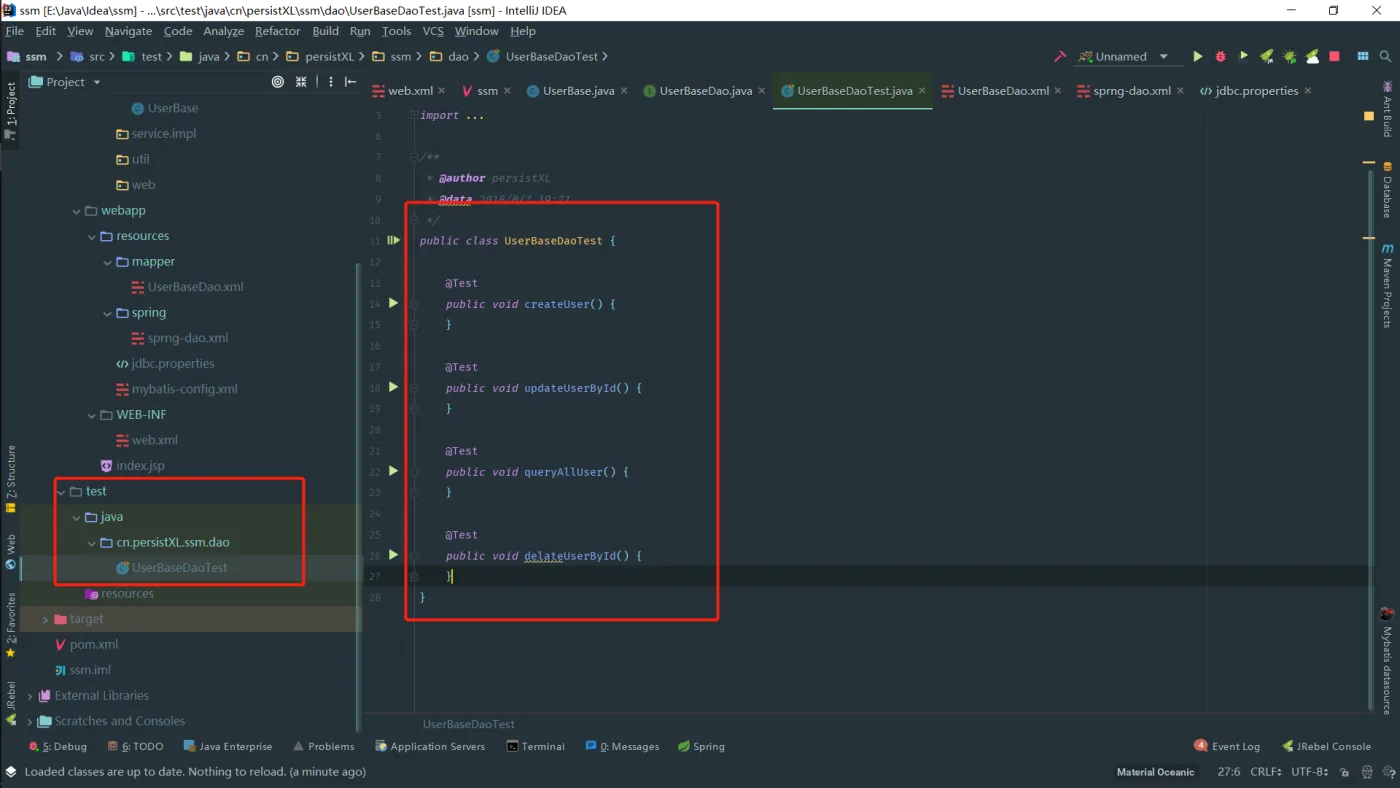The height and width of the screenshot is (788, 1400).
Task: Open Project Structure grid icon
Action: click(x=1363, y=57)
